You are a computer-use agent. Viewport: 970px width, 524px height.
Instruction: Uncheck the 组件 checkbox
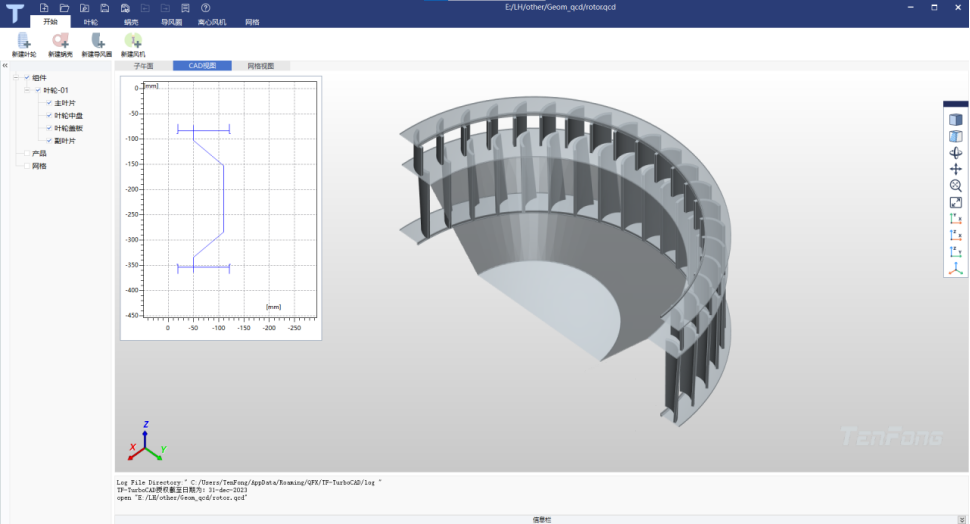pyautogui.click(x=27, y=78)
